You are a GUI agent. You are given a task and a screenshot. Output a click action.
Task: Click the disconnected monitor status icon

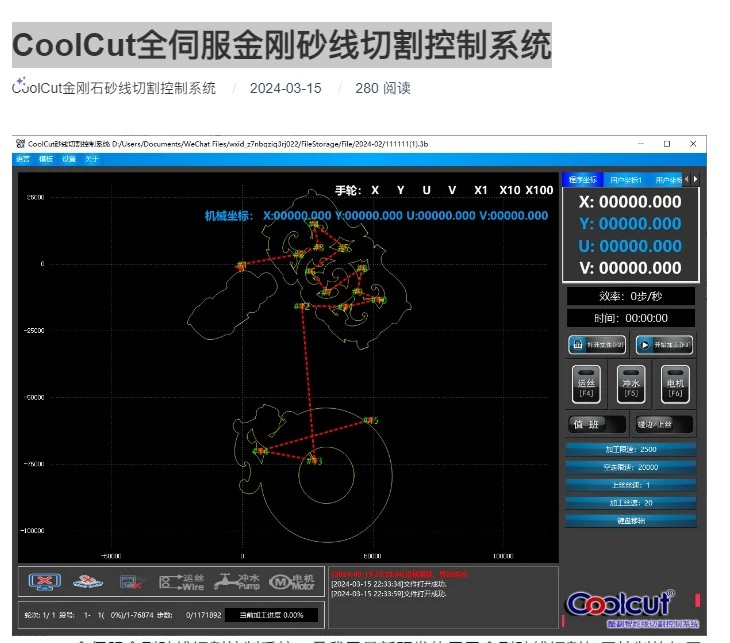(x=45, y=582)
